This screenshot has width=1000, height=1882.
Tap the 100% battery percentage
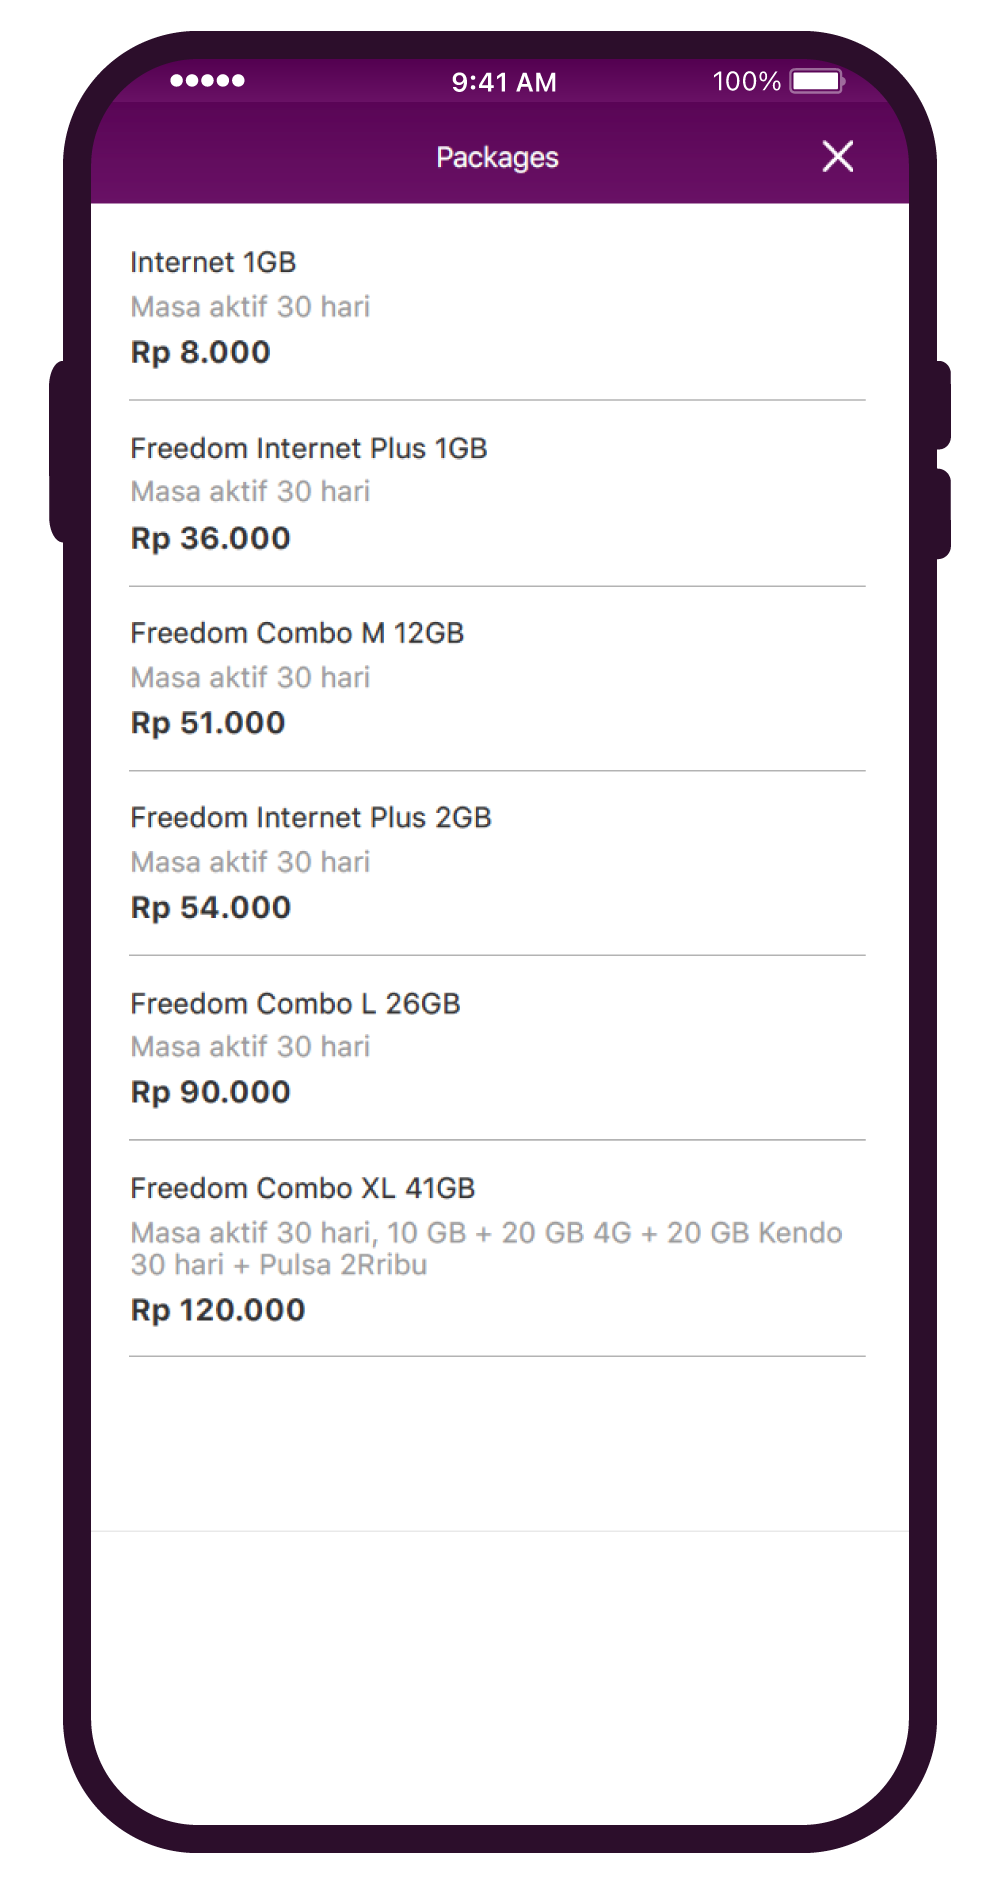tap(746, 81)
